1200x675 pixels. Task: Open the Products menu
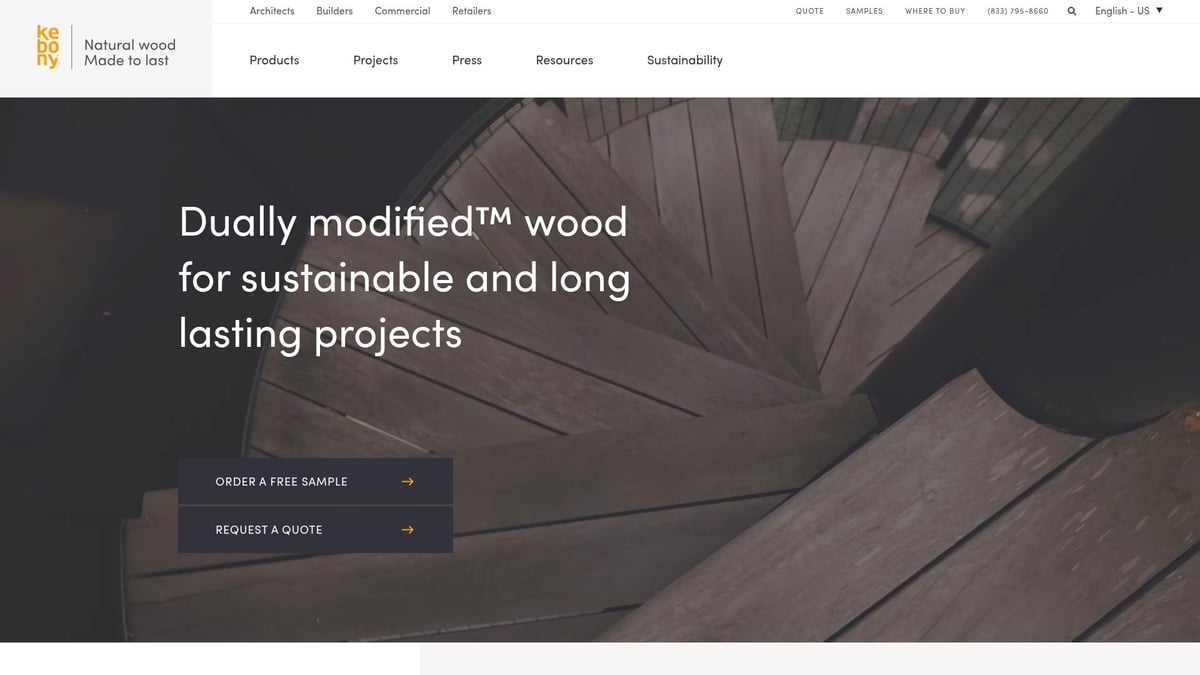[x=274, y=60]
